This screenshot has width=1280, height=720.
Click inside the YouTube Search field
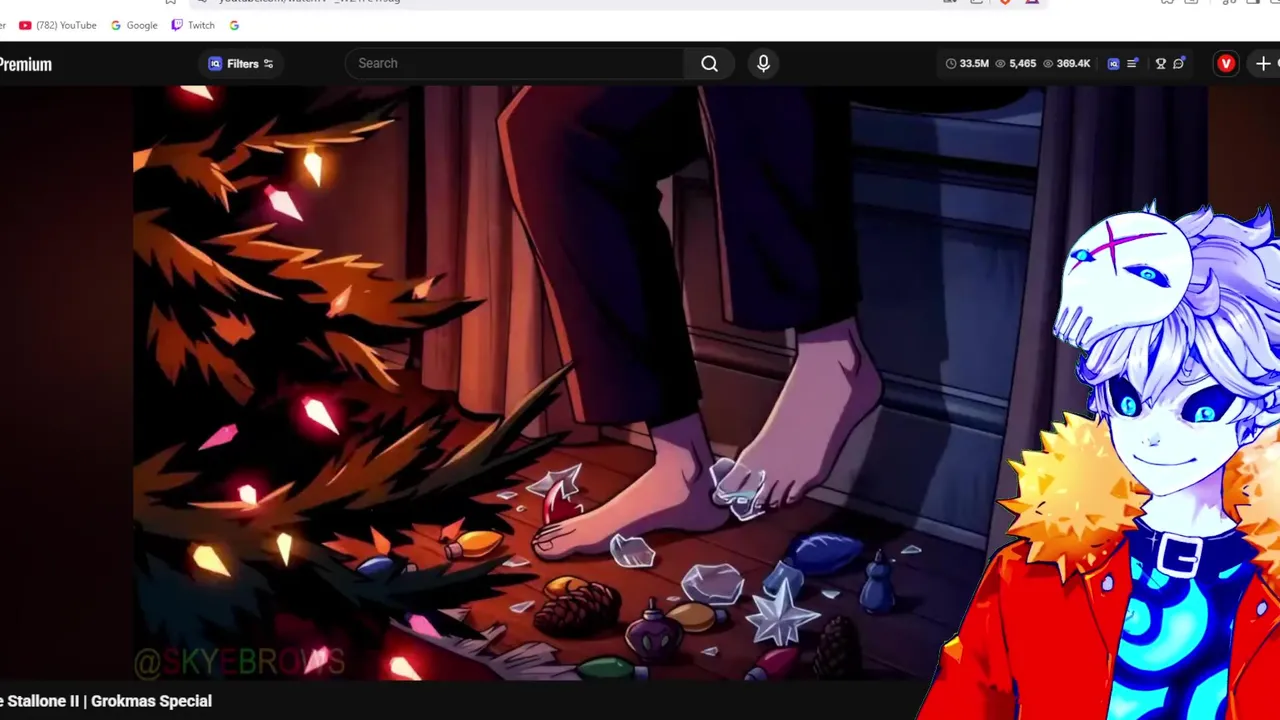515,63
